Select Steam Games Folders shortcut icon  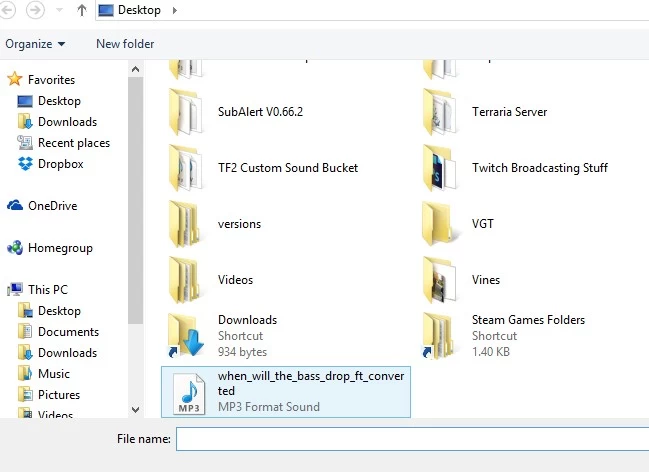pyautogui.click(x=439, y=336)
